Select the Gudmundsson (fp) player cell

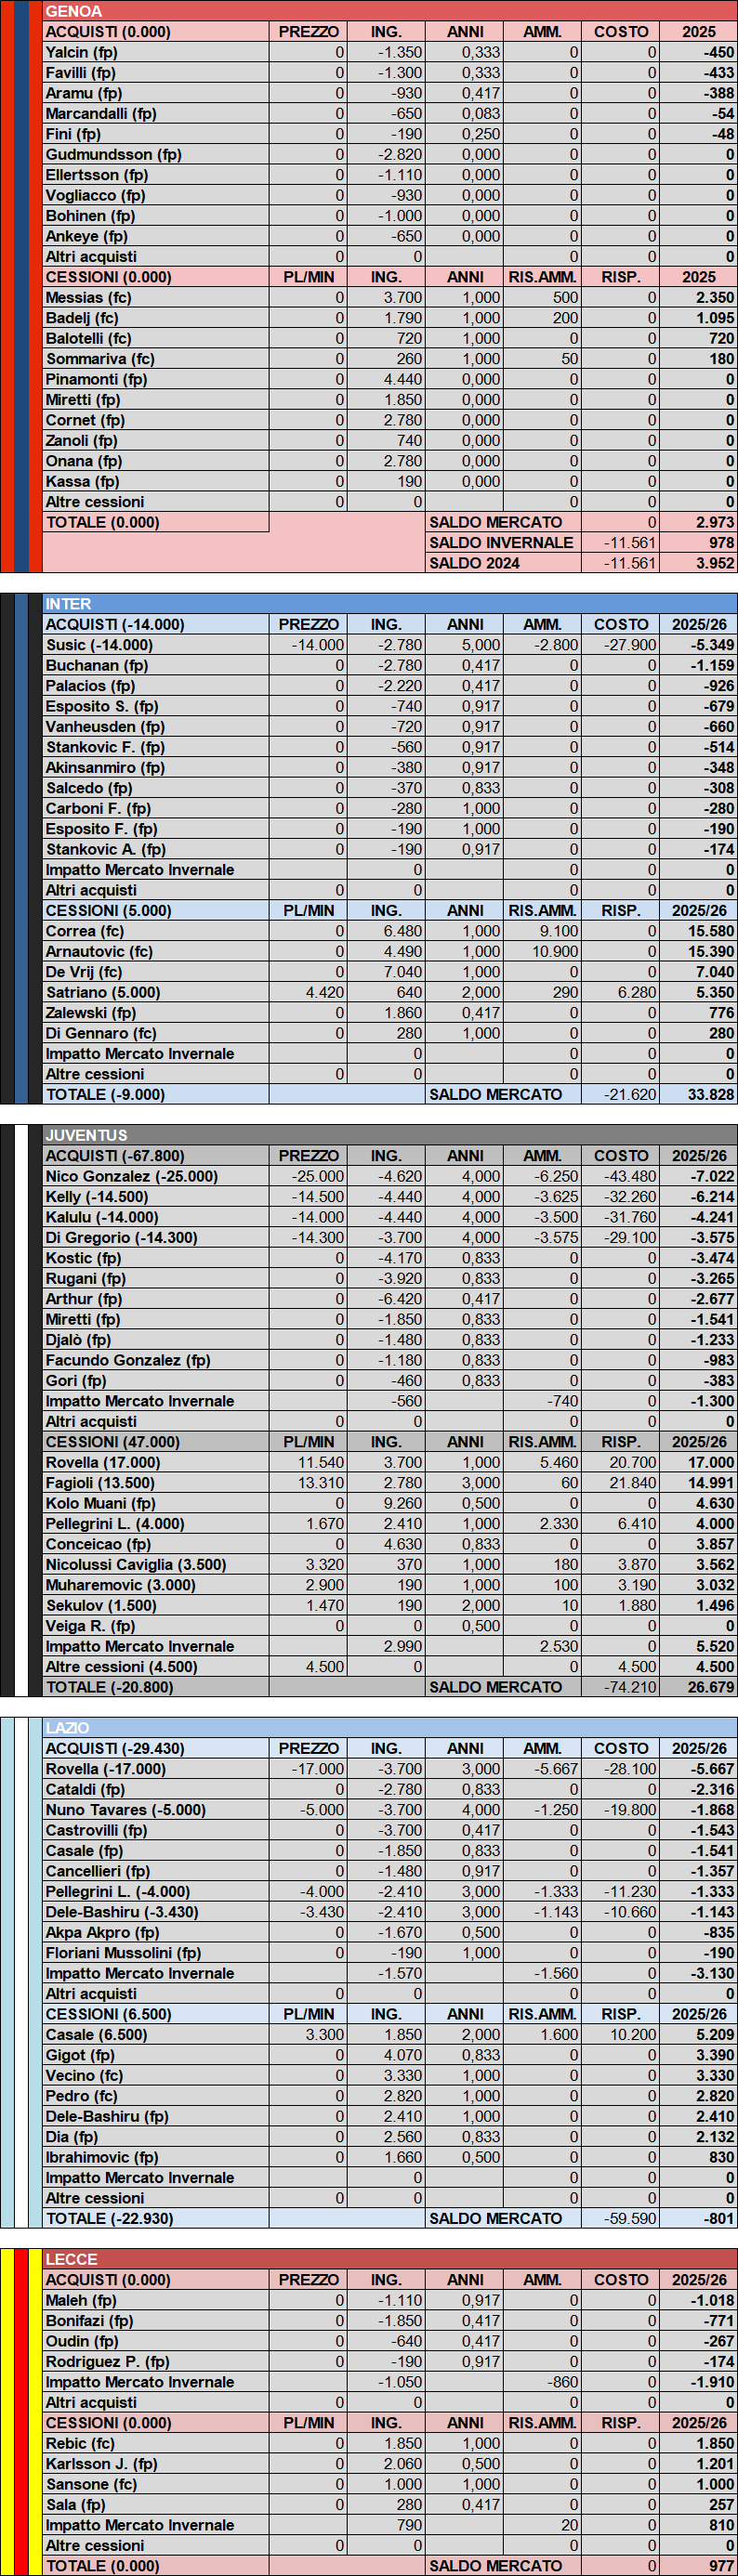[x=155, y=154]
